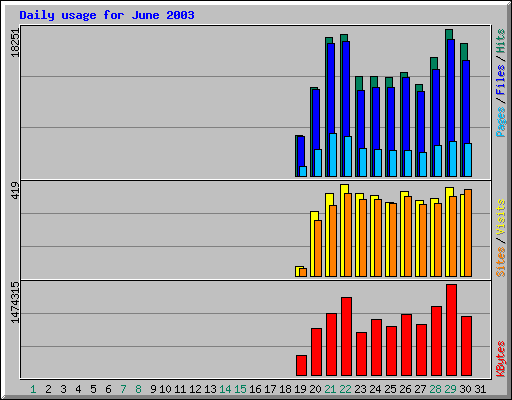Click day label 23 on the x-axis
Image resolution: width=512 pixels, height=400 pixels.
click(x=360, y=389)
